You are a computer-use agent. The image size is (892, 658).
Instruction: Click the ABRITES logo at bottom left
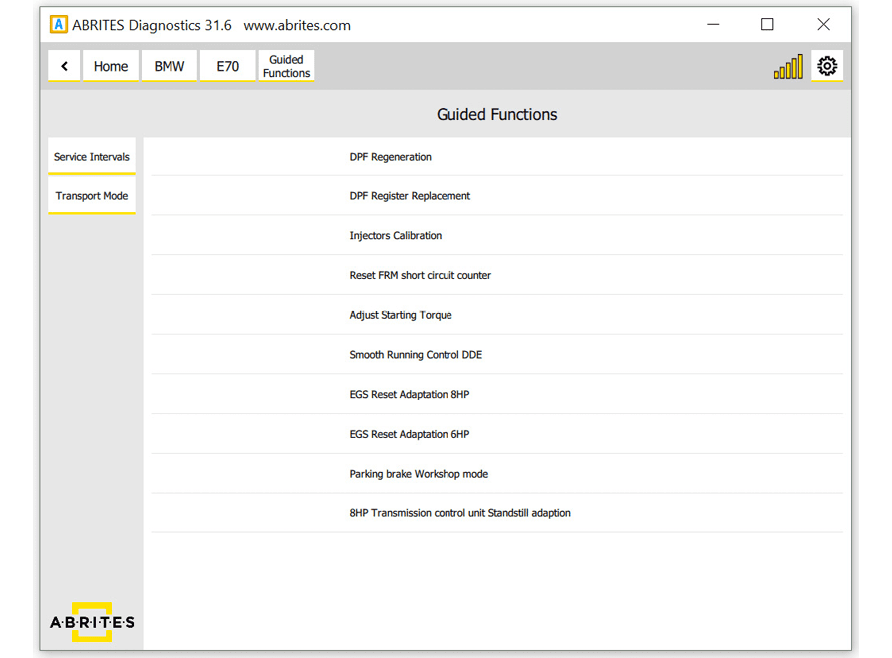(x=92, y=622)
